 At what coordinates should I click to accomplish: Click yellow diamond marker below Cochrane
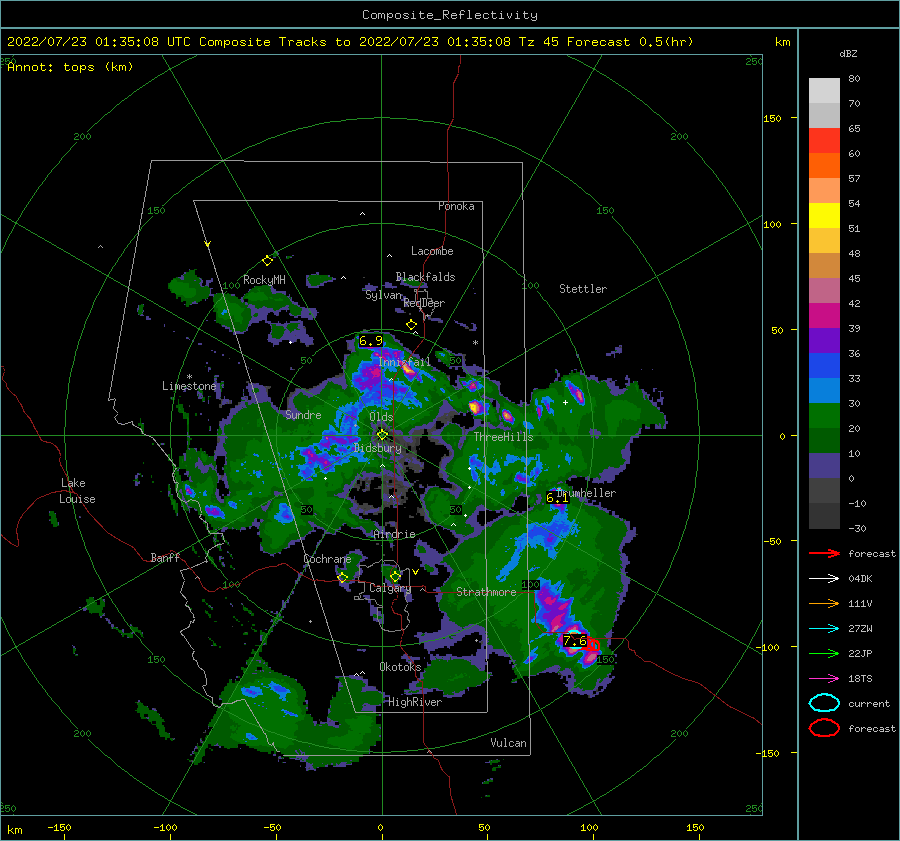(343, 577)
